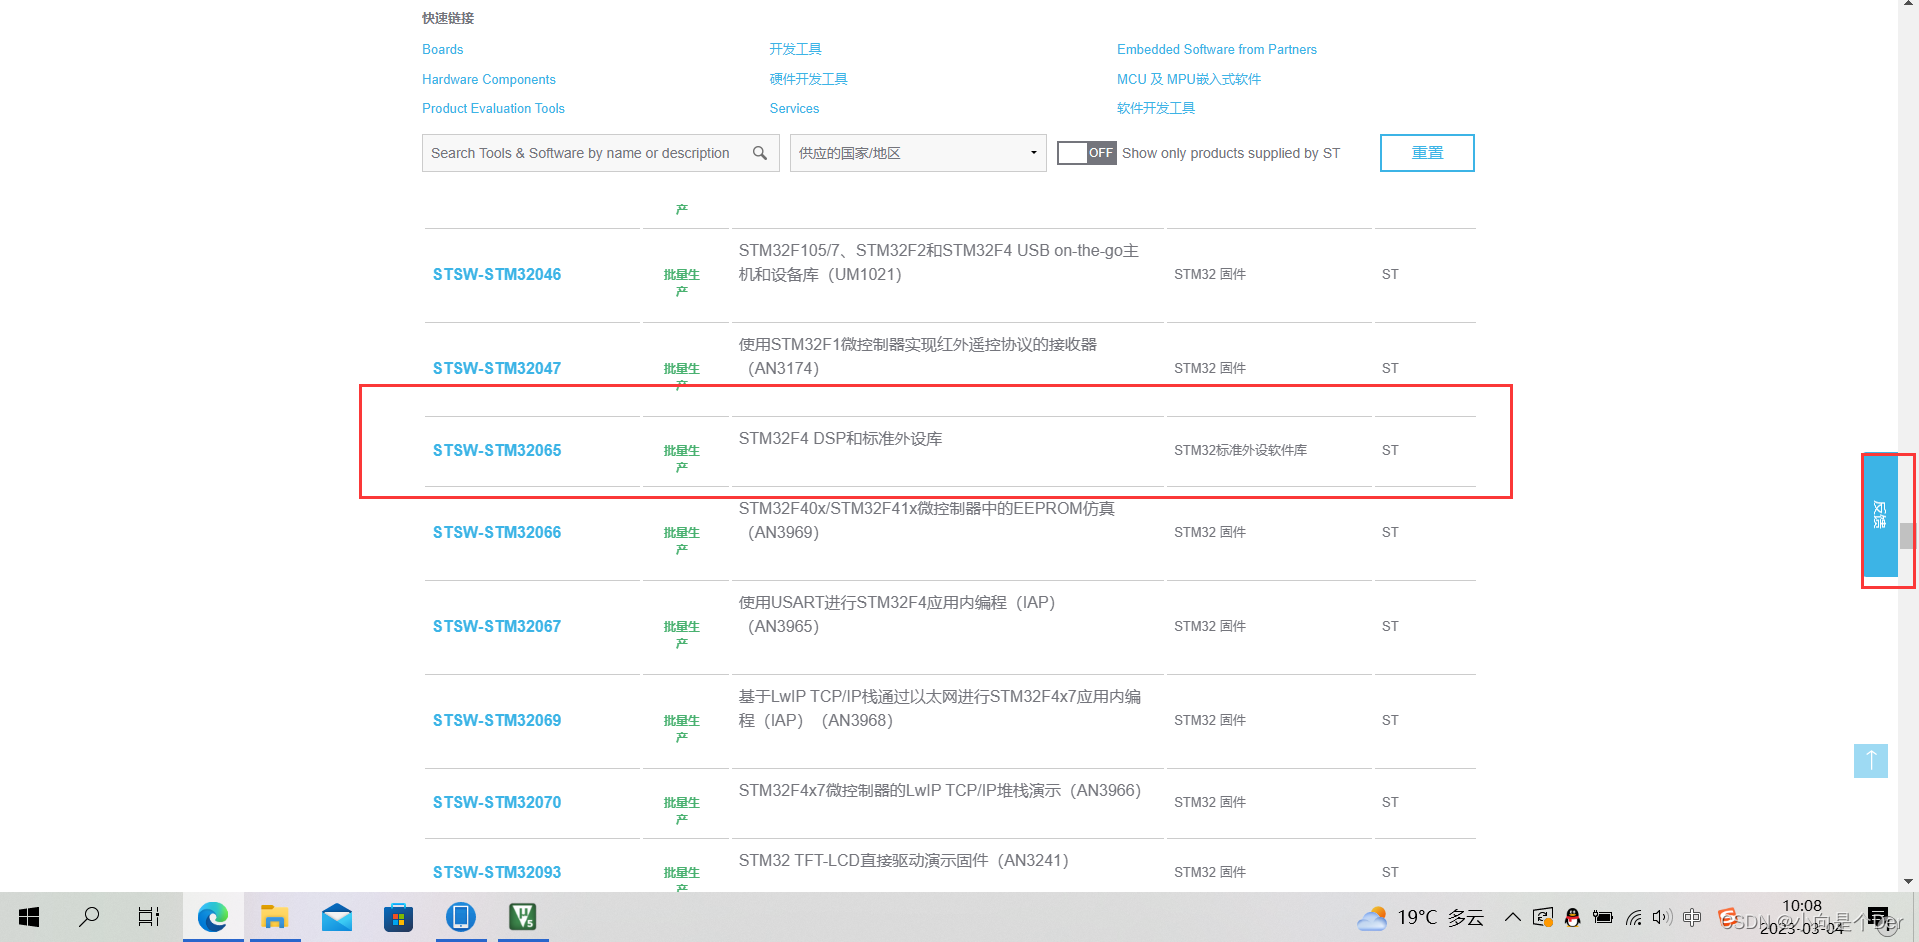Screen dimensions: 1919x942
Task: Open Product Evaluation Tools link
Action: click(x=493, y=108)
